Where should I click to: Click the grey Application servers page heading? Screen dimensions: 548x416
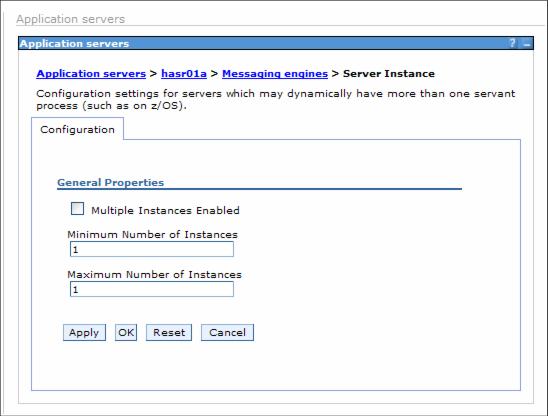[71, 19]
